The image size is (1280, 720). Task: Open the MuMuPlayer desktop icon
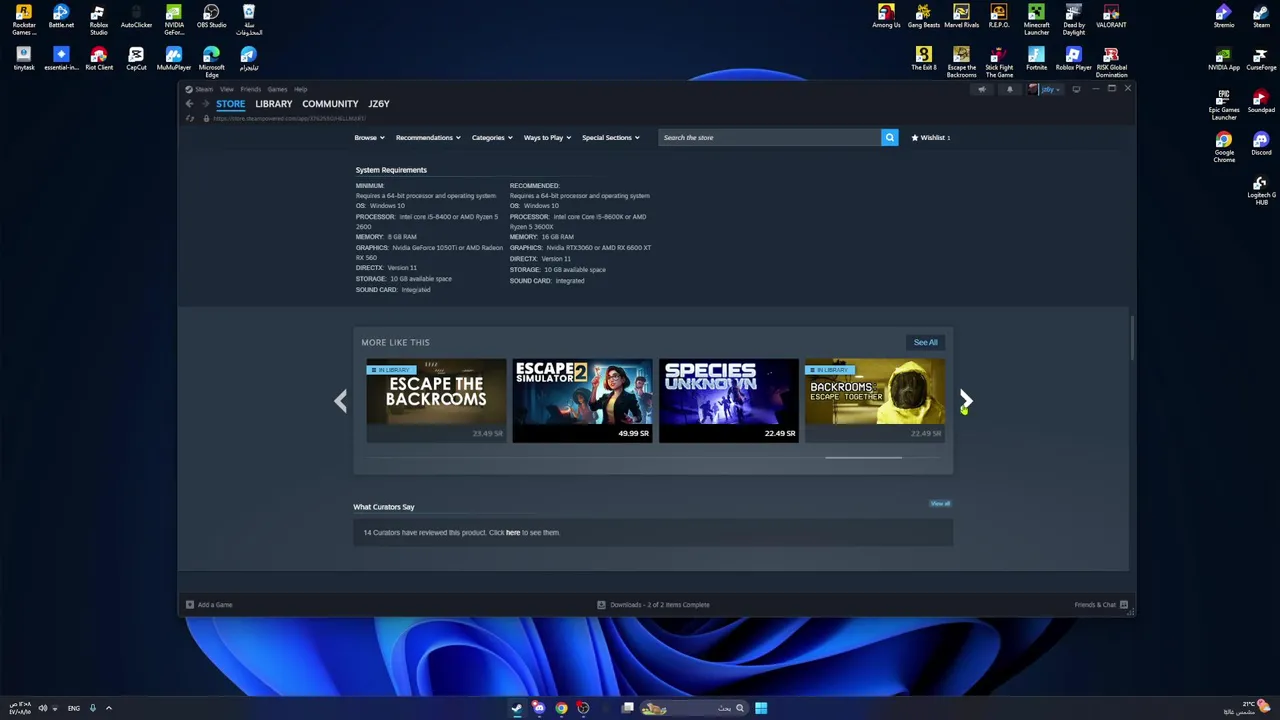click(x=173, y=58)
